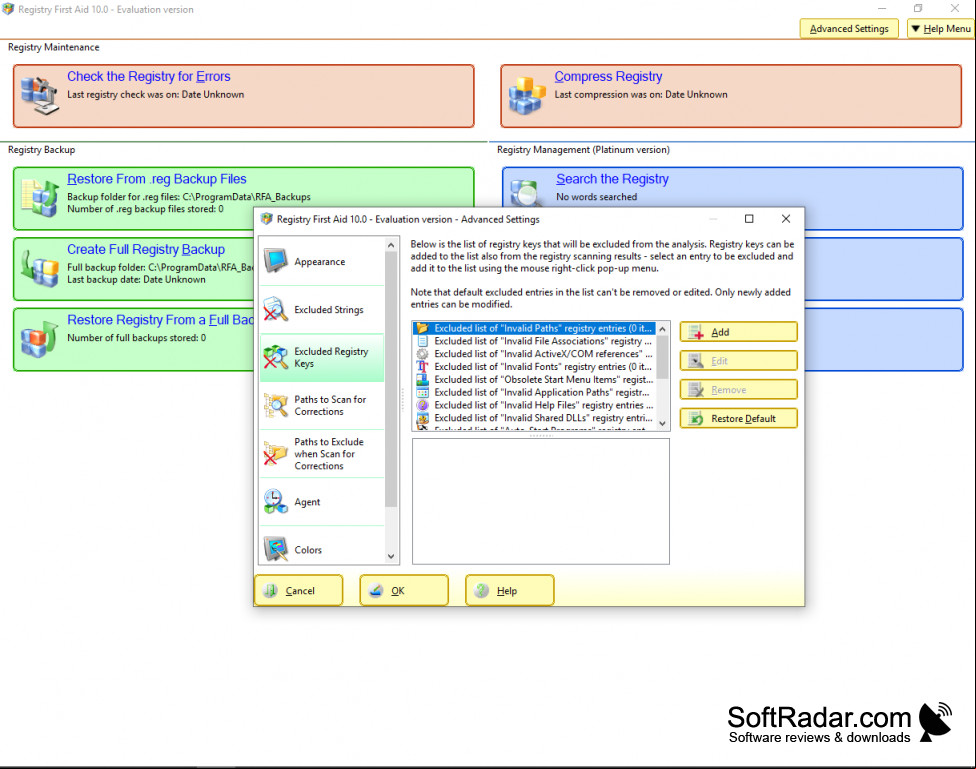
Task: Click the Restore From .reg Backup Files icon
Action: click(x=40, y=197)
